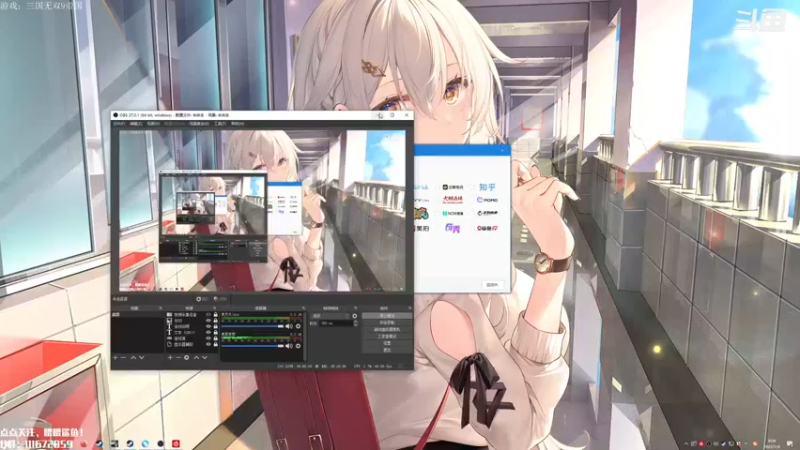Viewport: 800px width, 450px height.
Task: Open the 场景集合(S) menu in OBS
Action: click(199, 123)
